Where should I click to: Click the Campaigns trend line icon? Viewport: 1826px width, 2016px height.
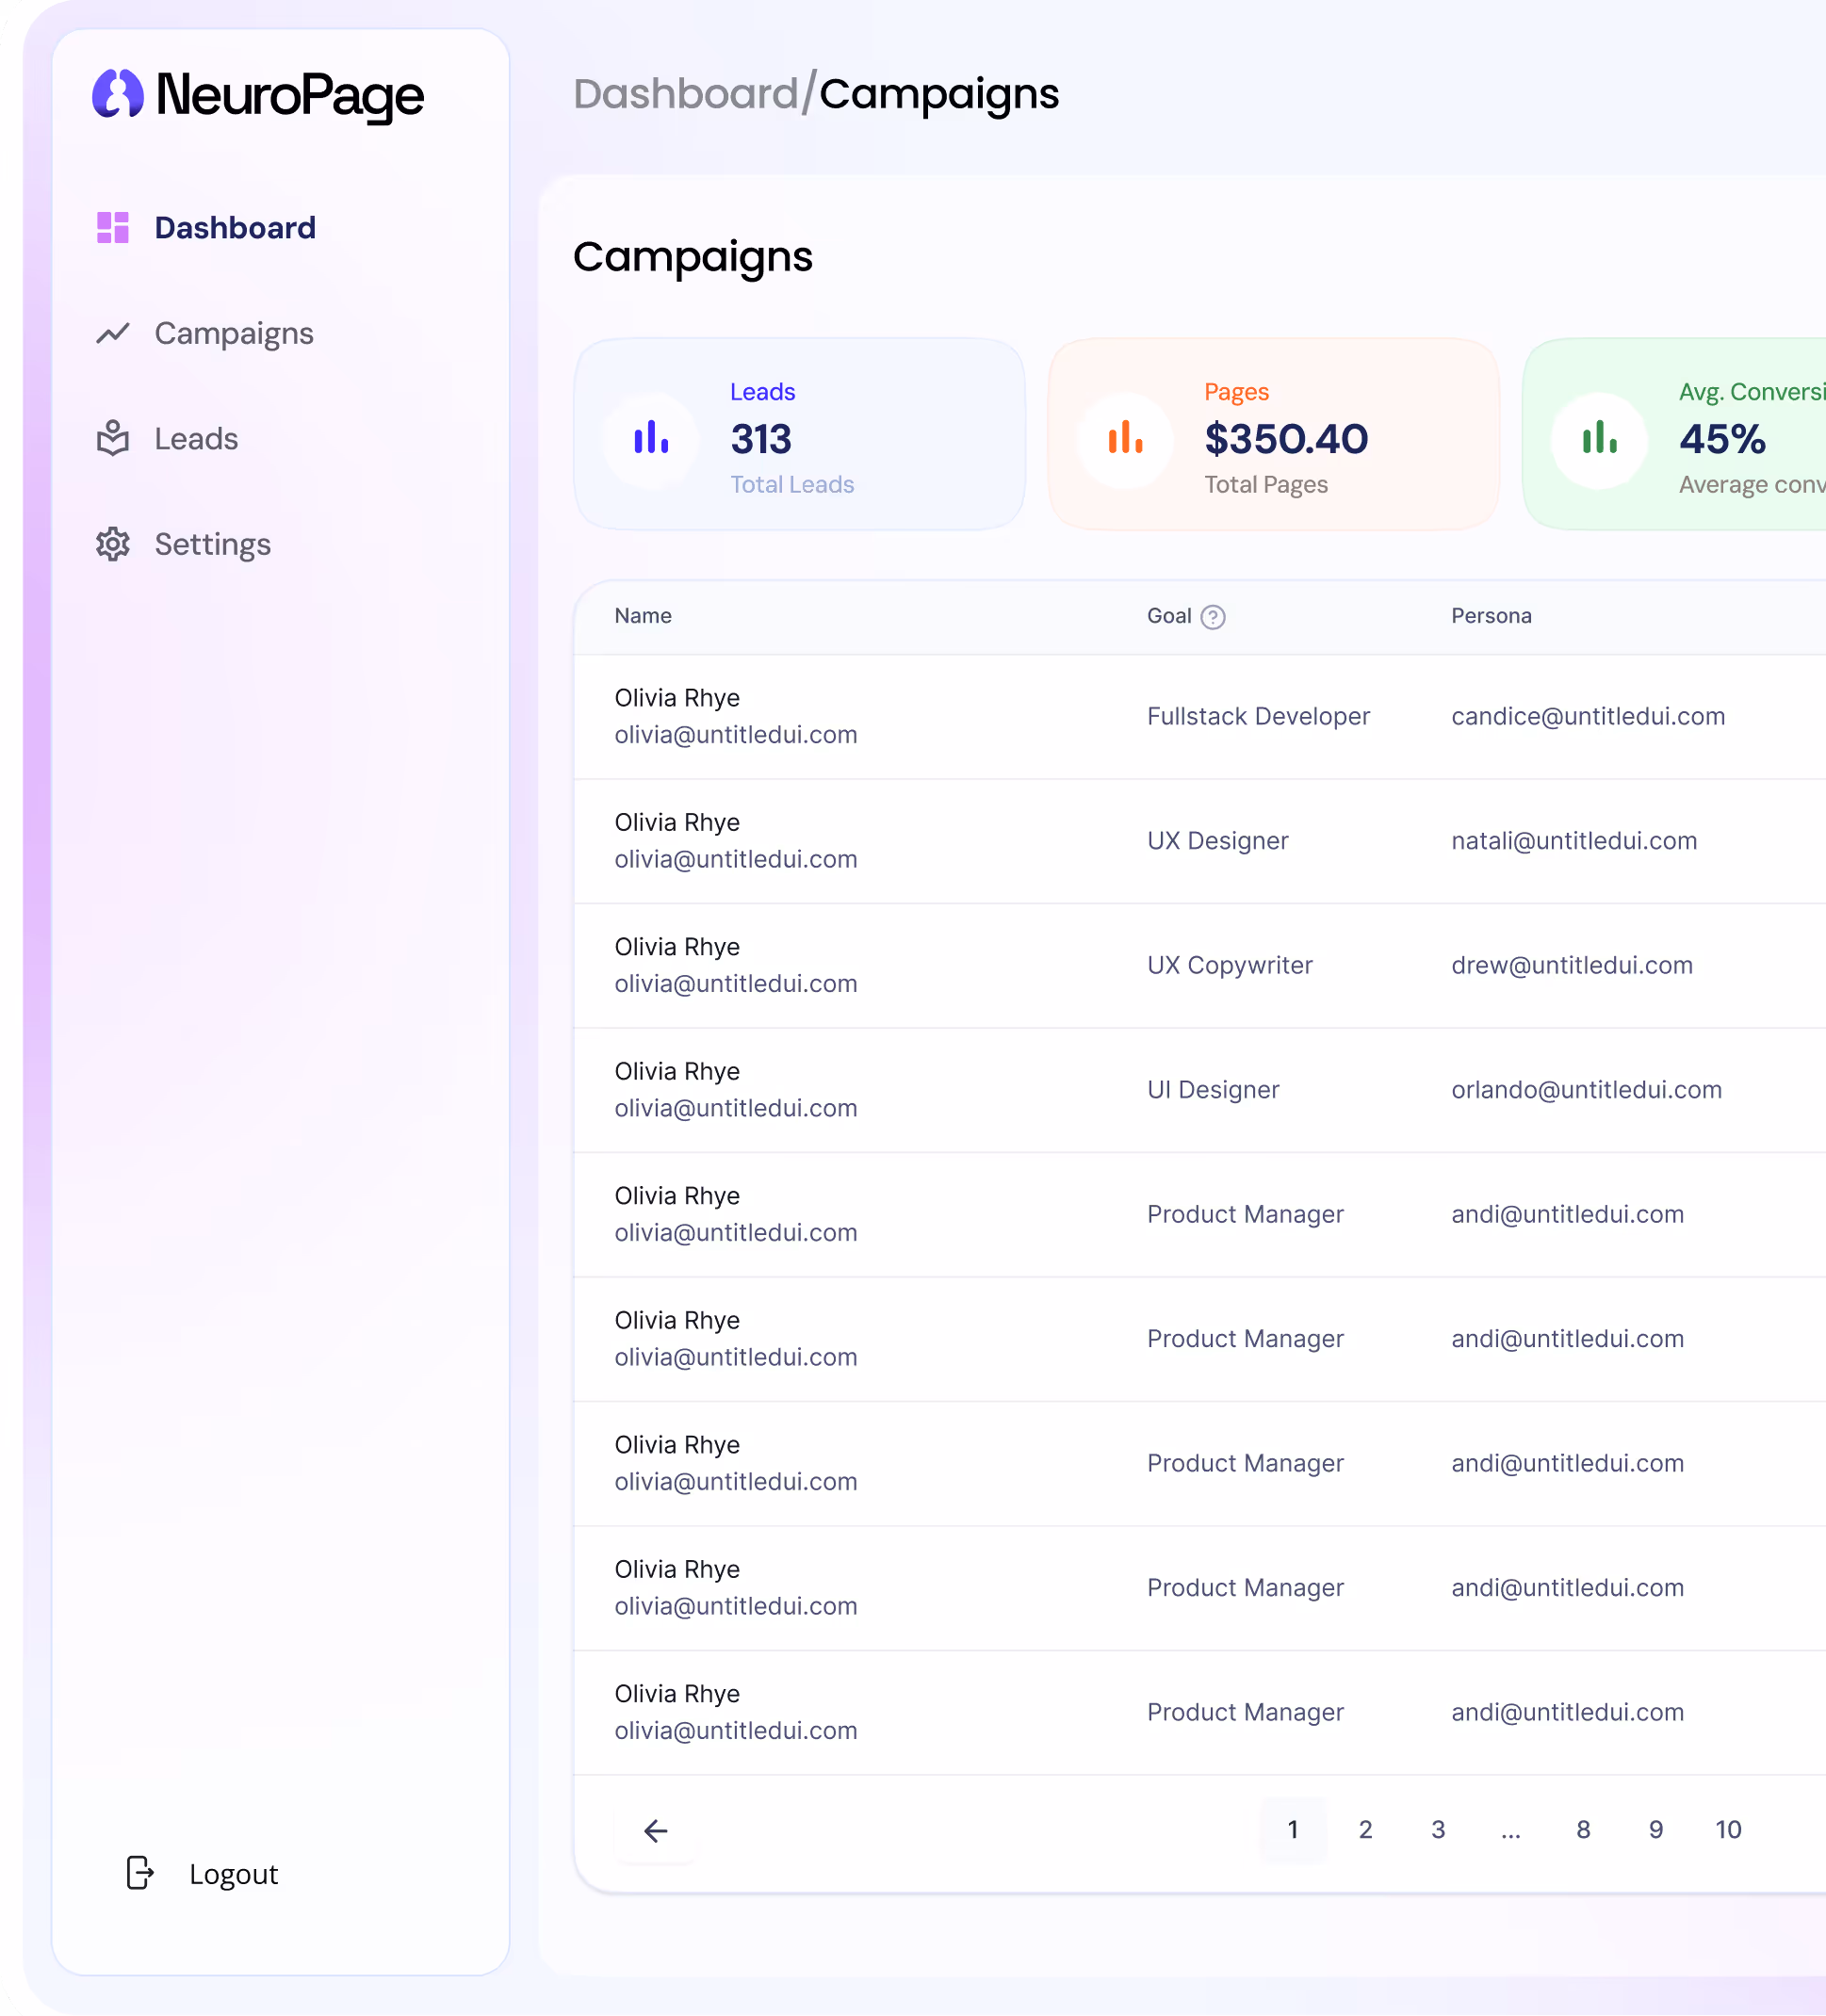[113, 333]
